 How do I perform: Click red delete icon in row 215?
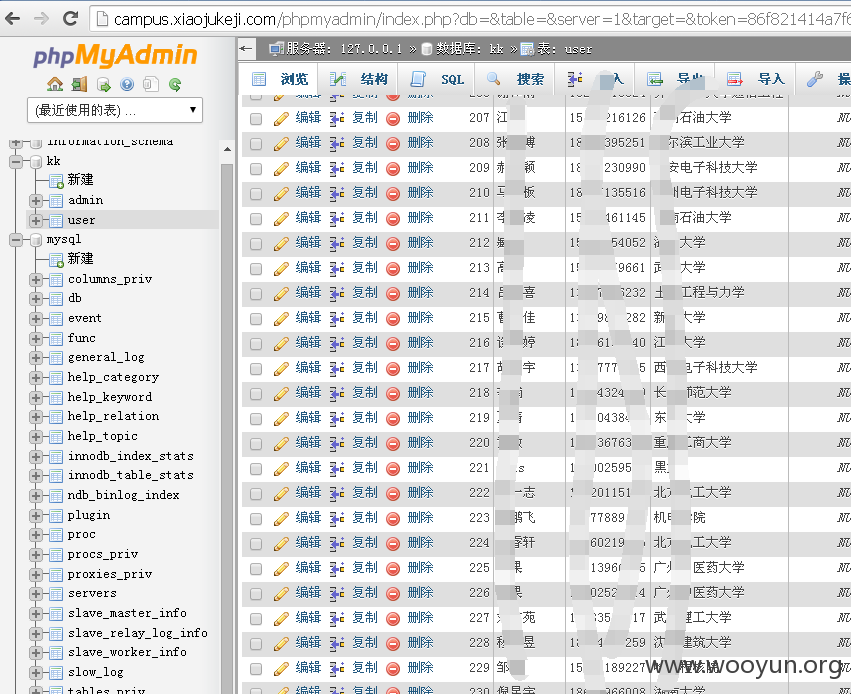click(393, 318)
